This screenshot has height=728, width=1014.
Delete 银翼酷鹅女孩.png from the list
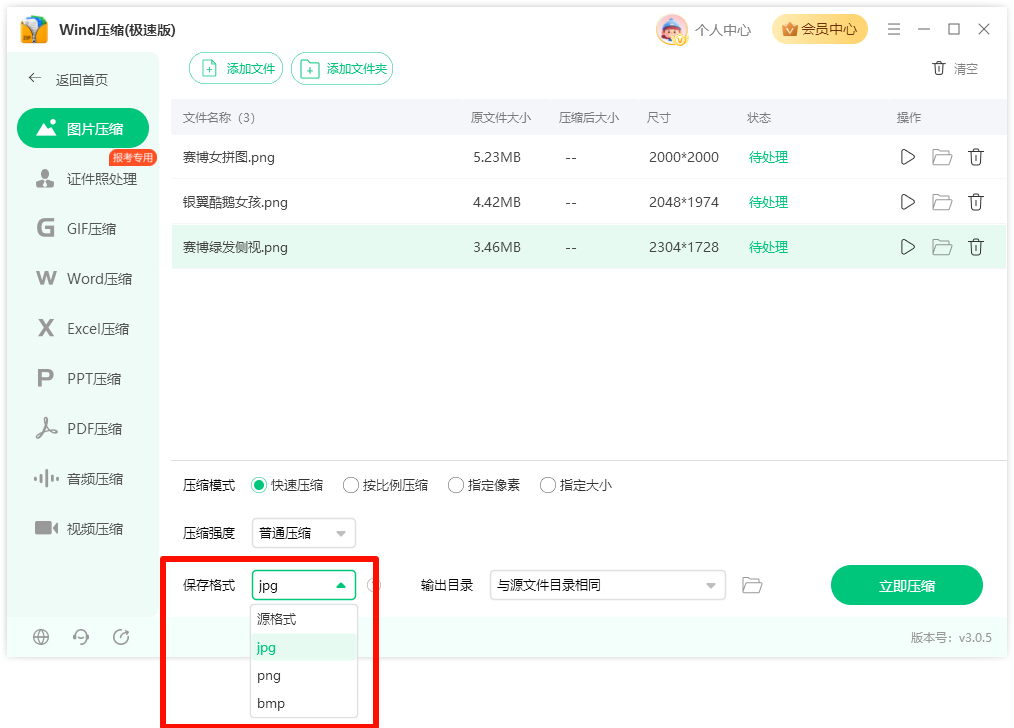(x=976, y=202)
